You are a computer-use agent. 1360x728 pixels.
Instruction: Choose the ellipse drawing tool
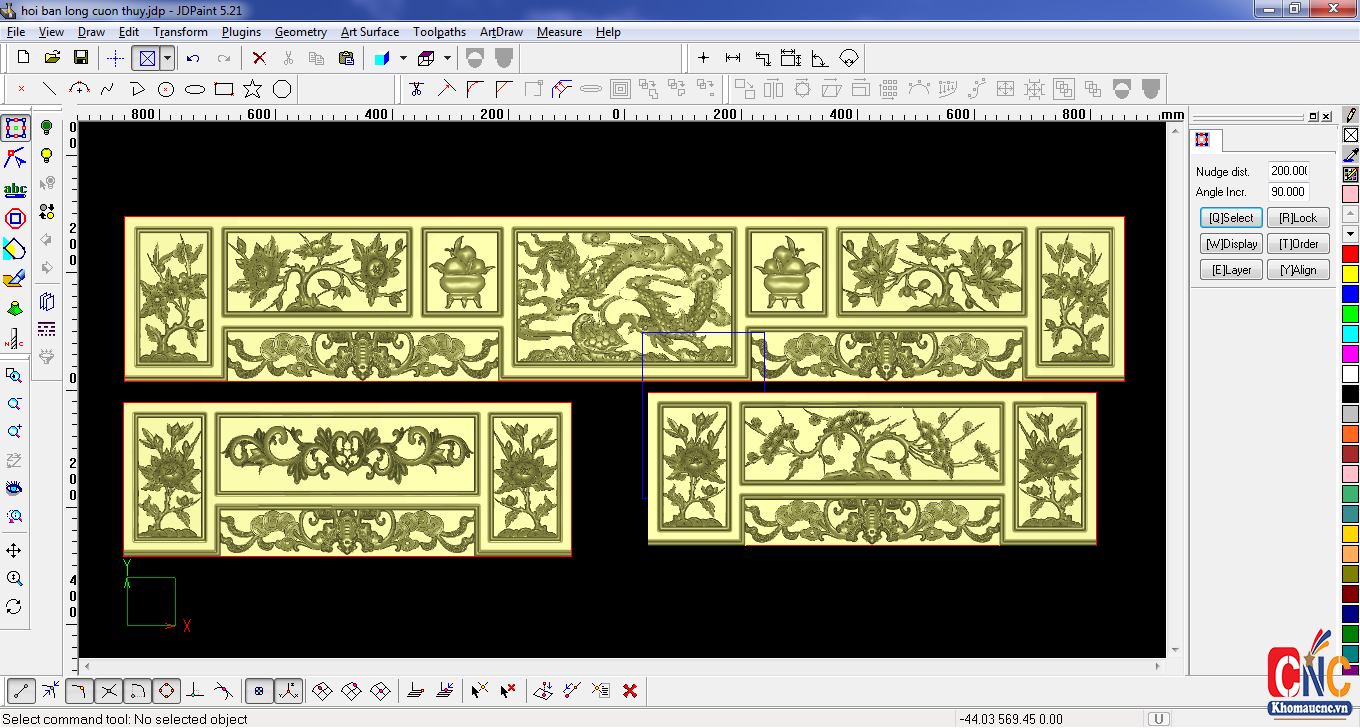point(195,89)
